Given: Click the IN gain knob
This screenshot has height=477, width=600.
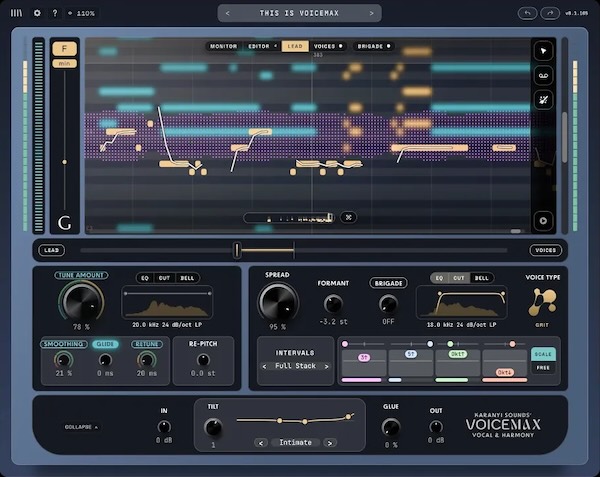Looking at the screenshot, I should 164,427.
